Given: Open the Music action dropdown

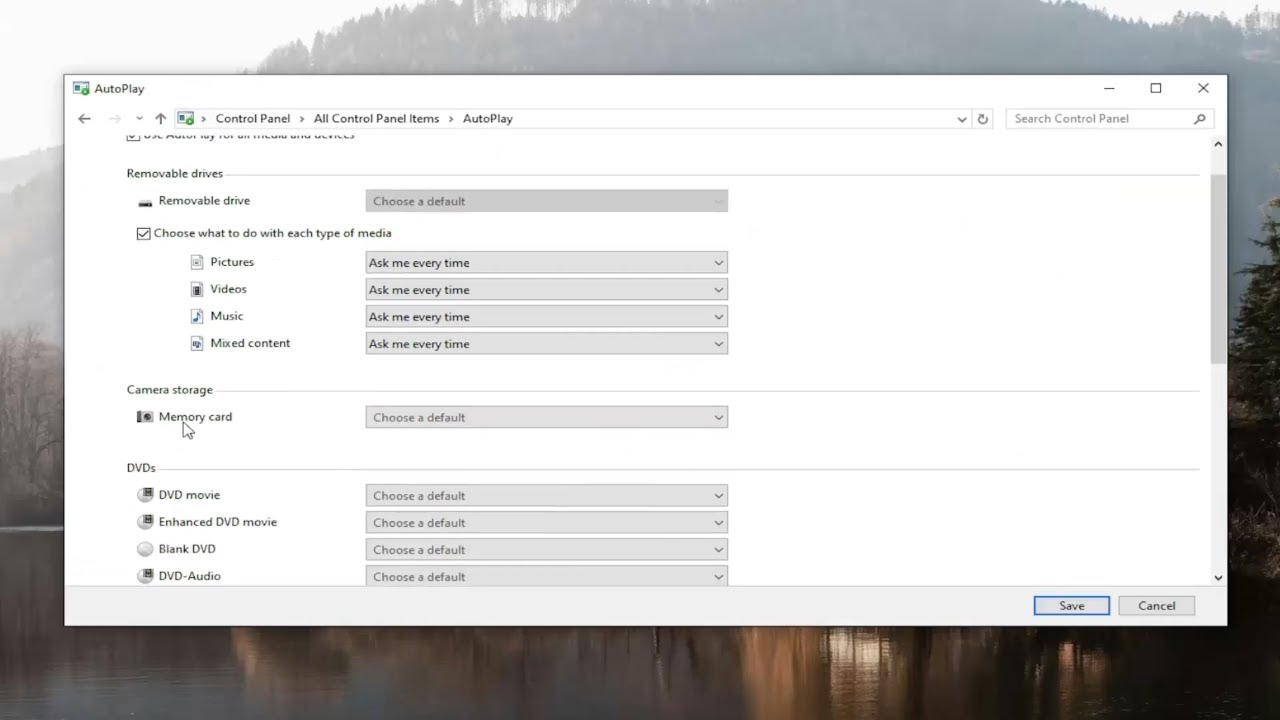Looking at the screenshot, I should 546,317.
